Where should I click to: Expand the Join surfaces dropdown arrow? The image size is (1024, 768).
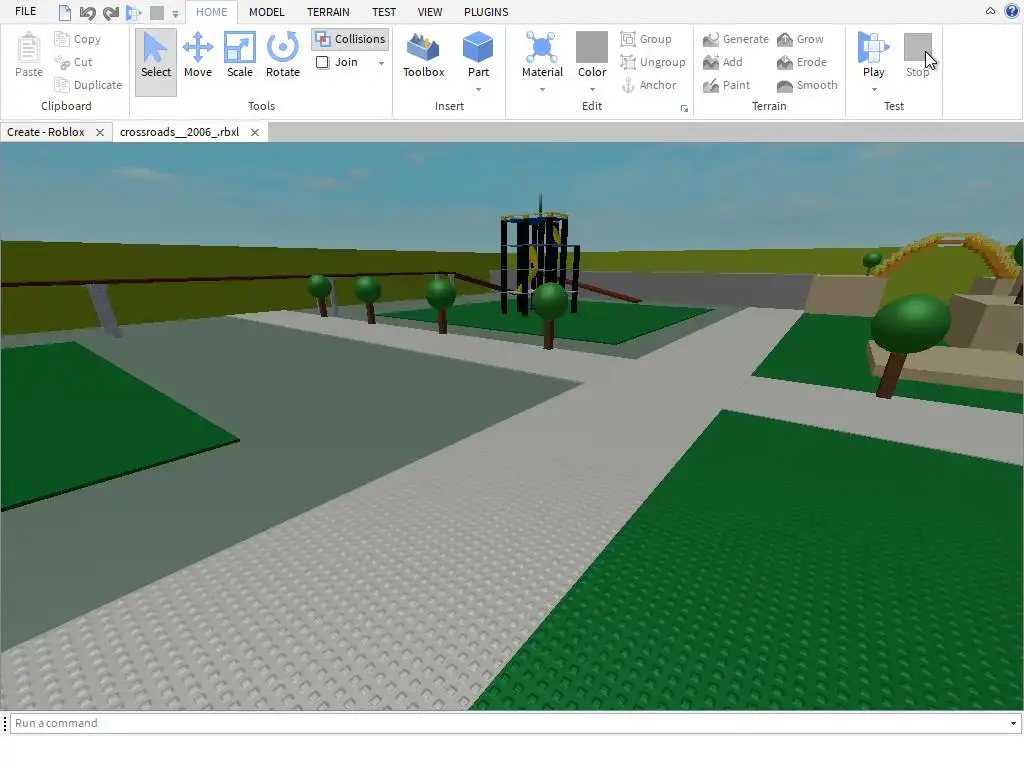coord(381,63)
